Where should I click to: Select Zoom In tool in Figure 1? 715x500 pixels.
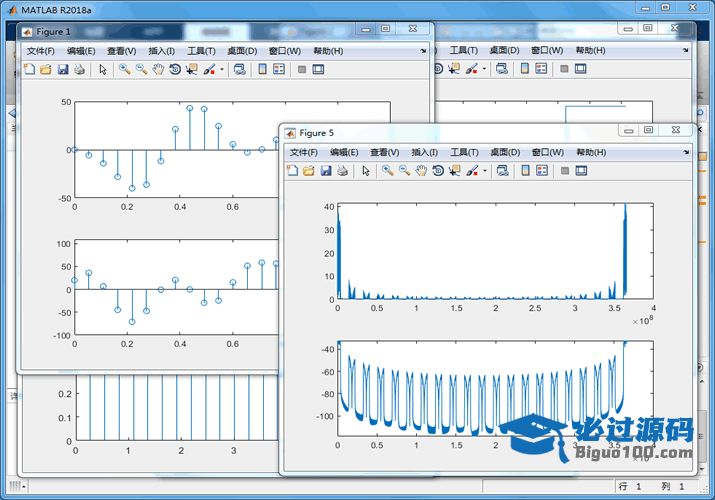pos(124,70)
